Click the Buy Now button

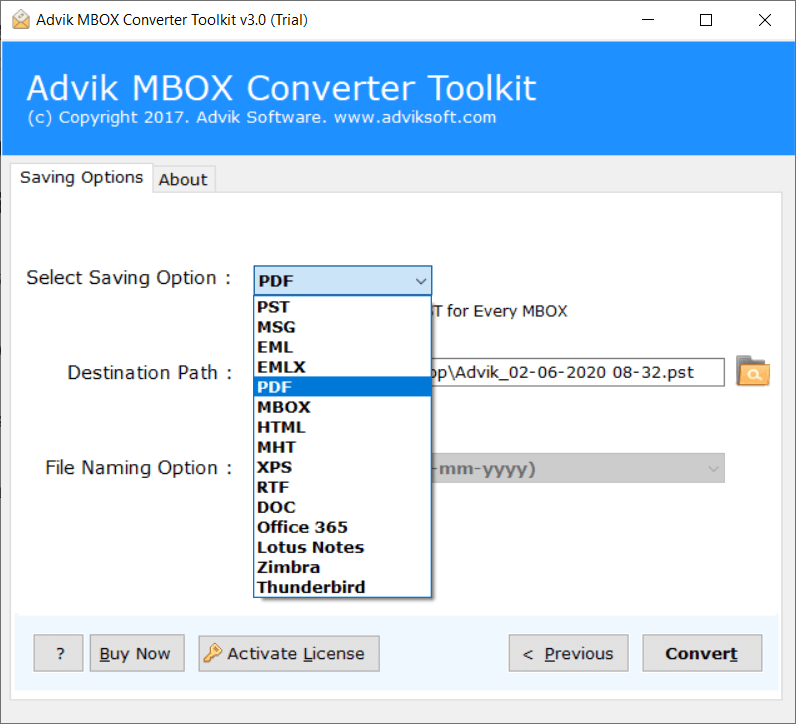pyautogui.click(x=137, y=653)
